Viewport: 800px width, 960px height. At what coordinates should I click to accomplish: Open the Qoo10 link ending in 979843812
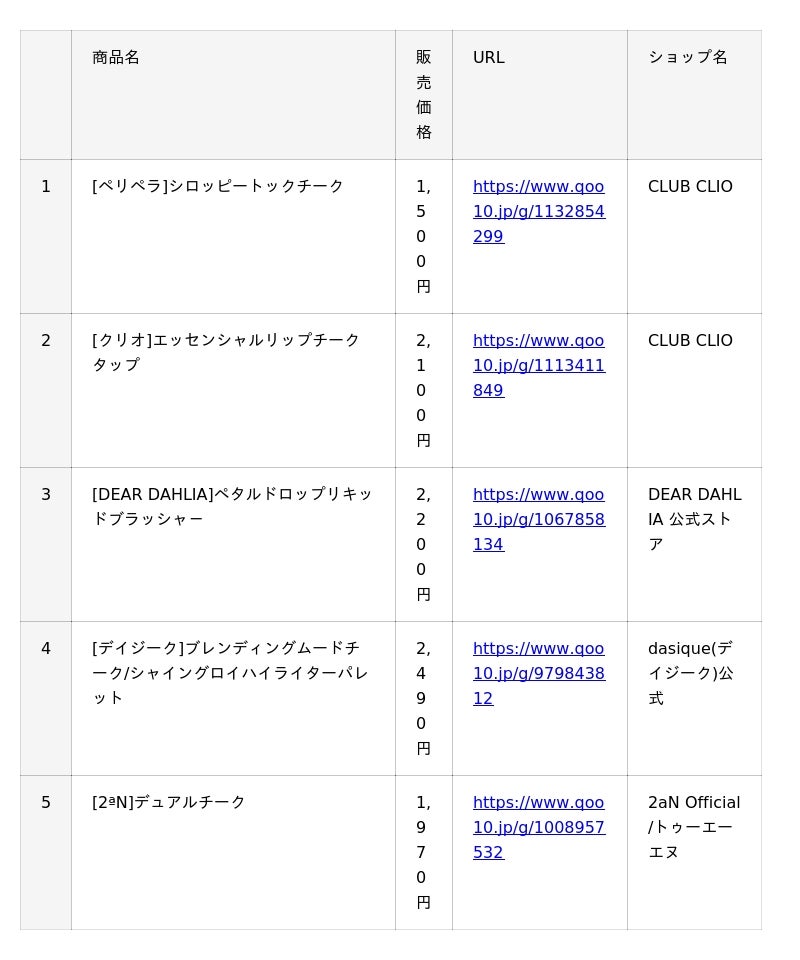click(x=538, y=673)
